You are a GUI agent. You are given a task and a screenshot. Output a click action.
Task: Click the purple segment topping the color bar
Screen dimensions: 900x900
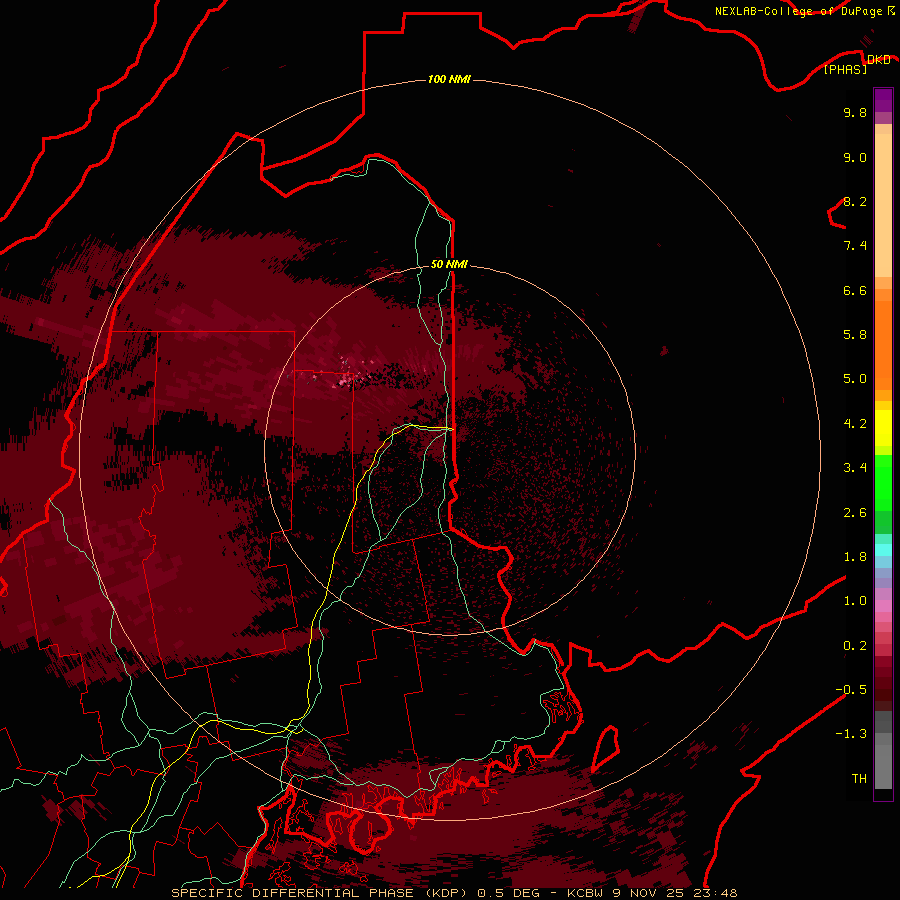pyautogui.click(x=883, y=101)
